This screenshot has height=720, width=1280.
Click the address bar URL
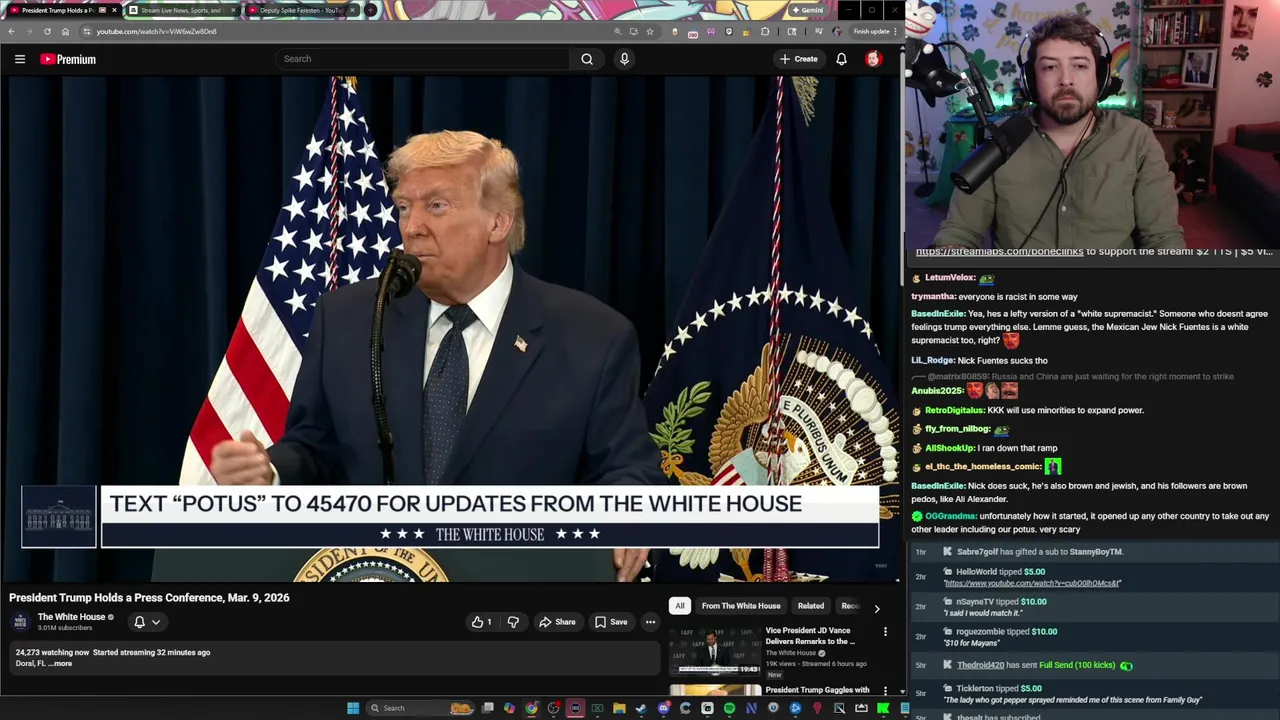click(156, 31)
